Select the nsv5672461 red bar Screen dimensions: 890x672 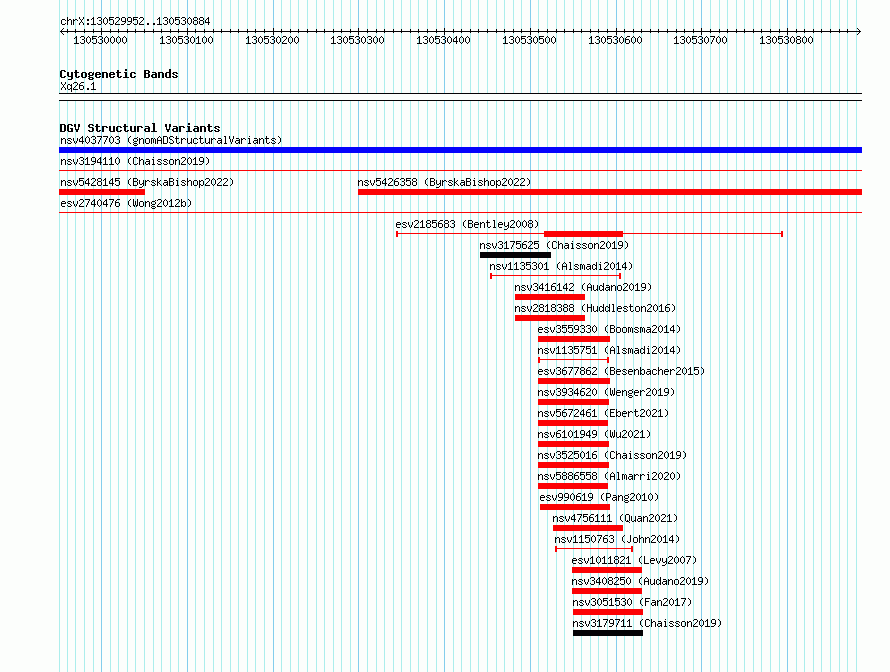[573, 423]
